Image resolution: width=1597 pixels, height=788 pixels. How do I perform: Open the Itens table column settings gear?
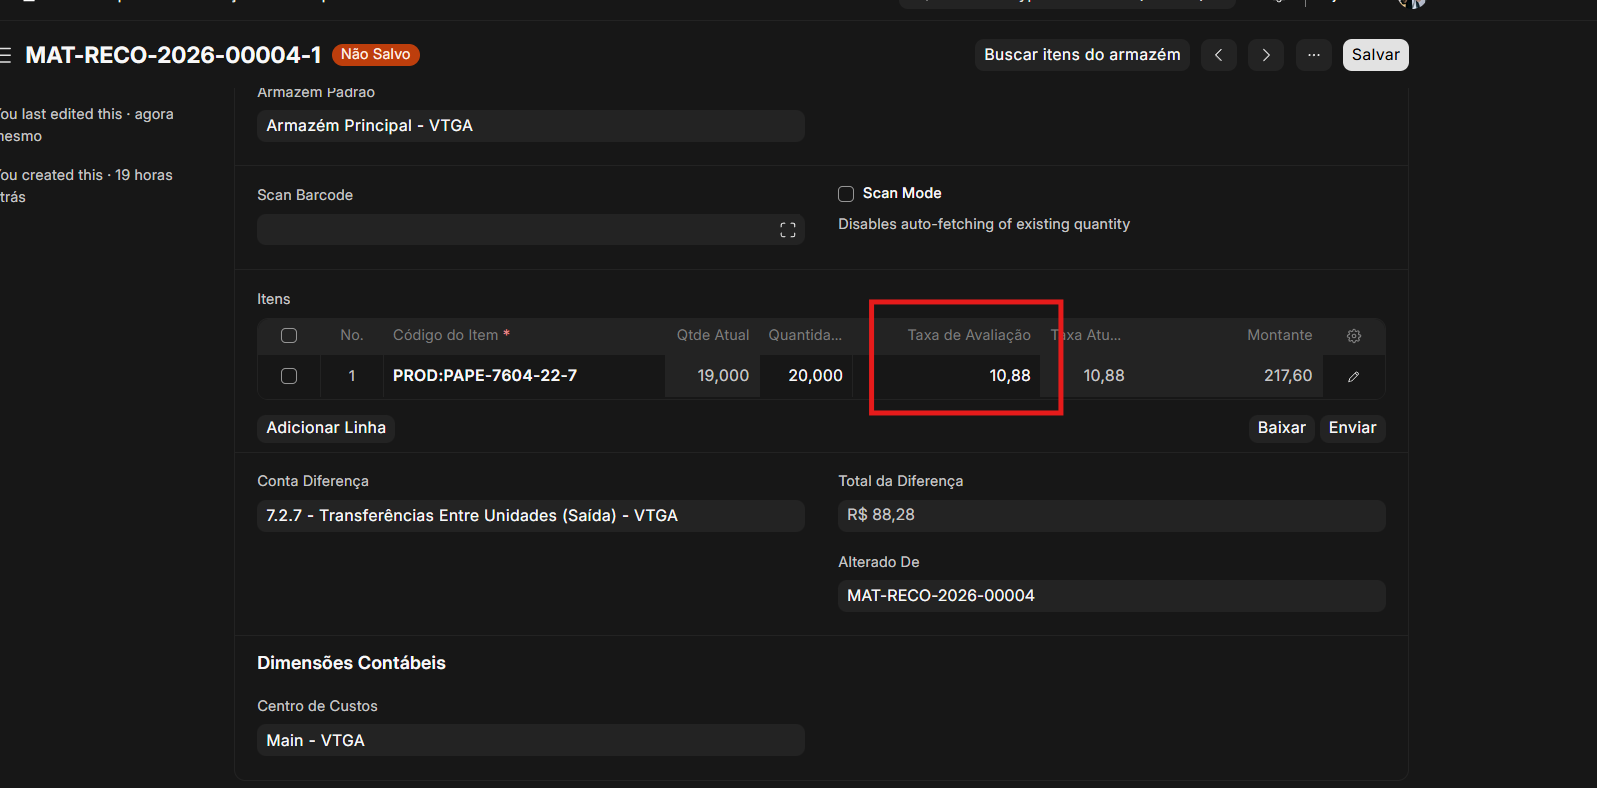coord(1353,336)
